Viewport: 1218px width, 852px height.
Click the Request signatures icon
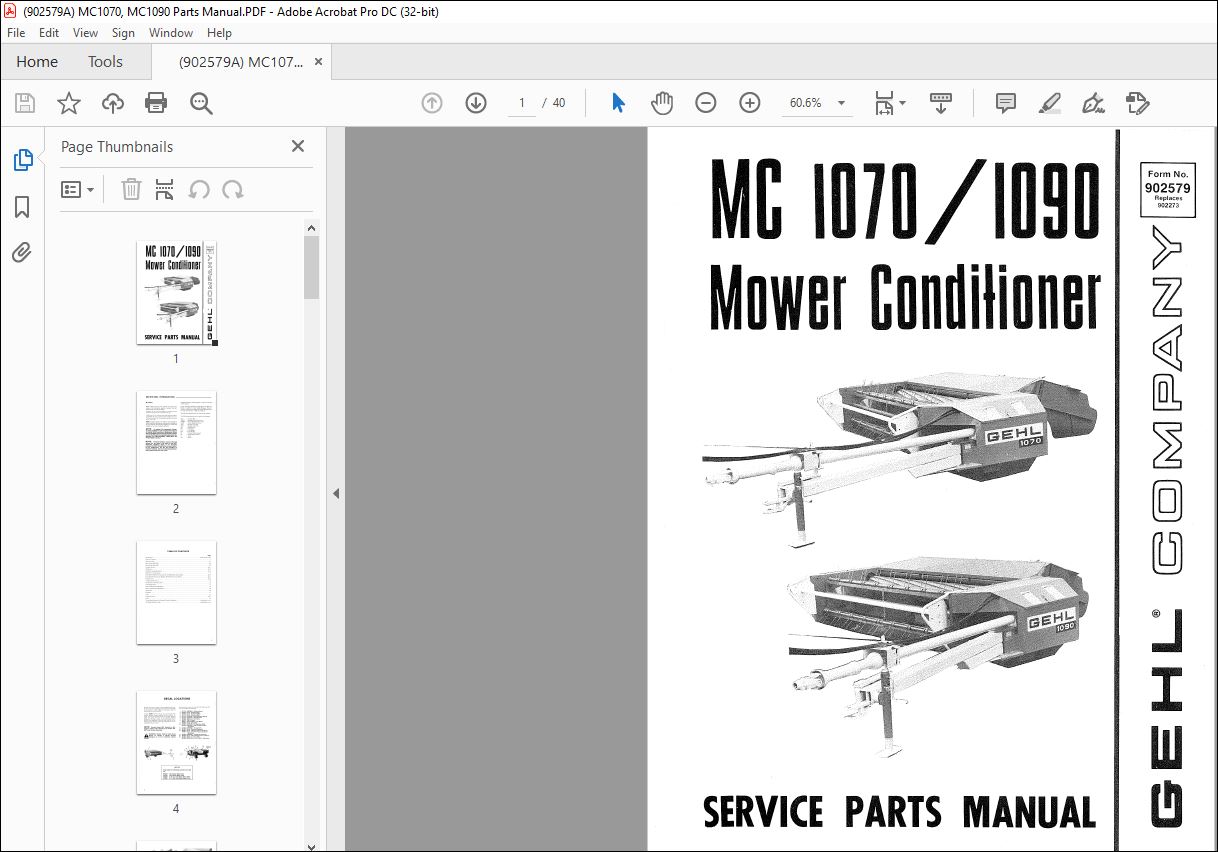1138,103
